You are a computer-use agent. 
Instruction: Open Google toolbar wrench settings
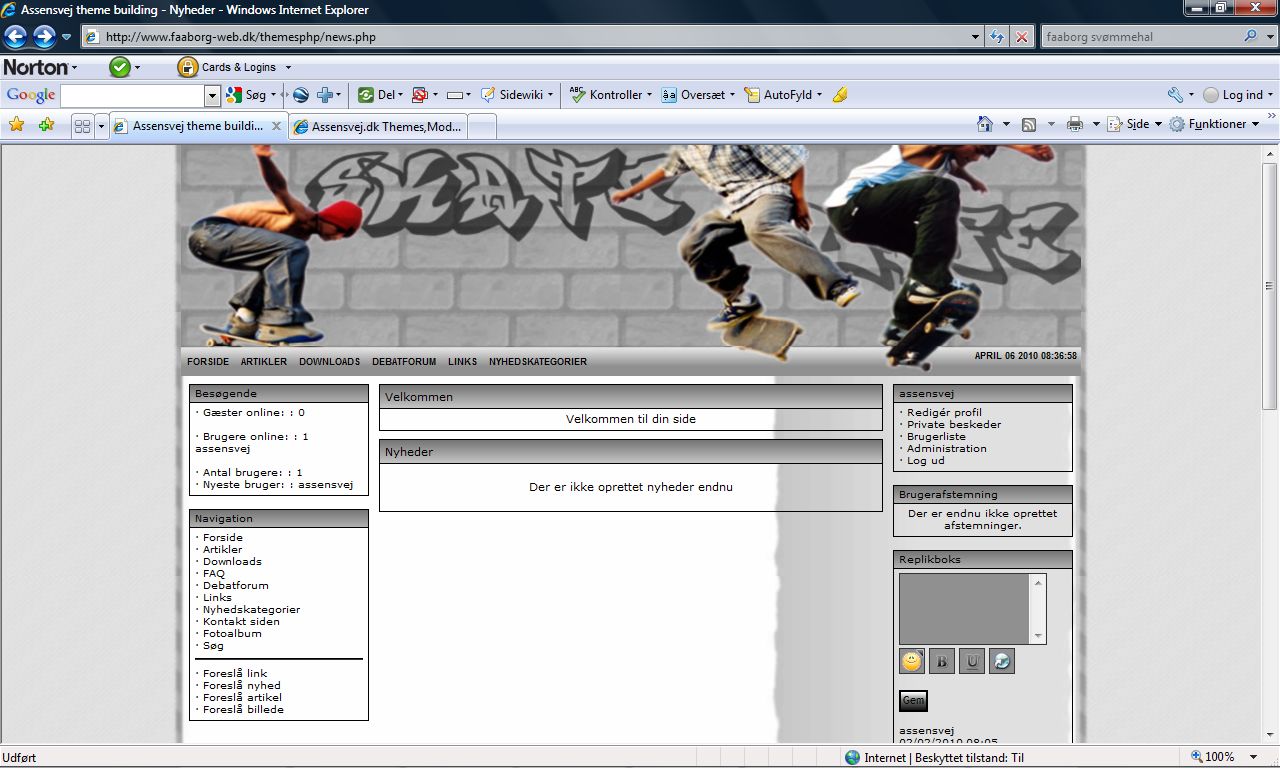point(1175,95)
